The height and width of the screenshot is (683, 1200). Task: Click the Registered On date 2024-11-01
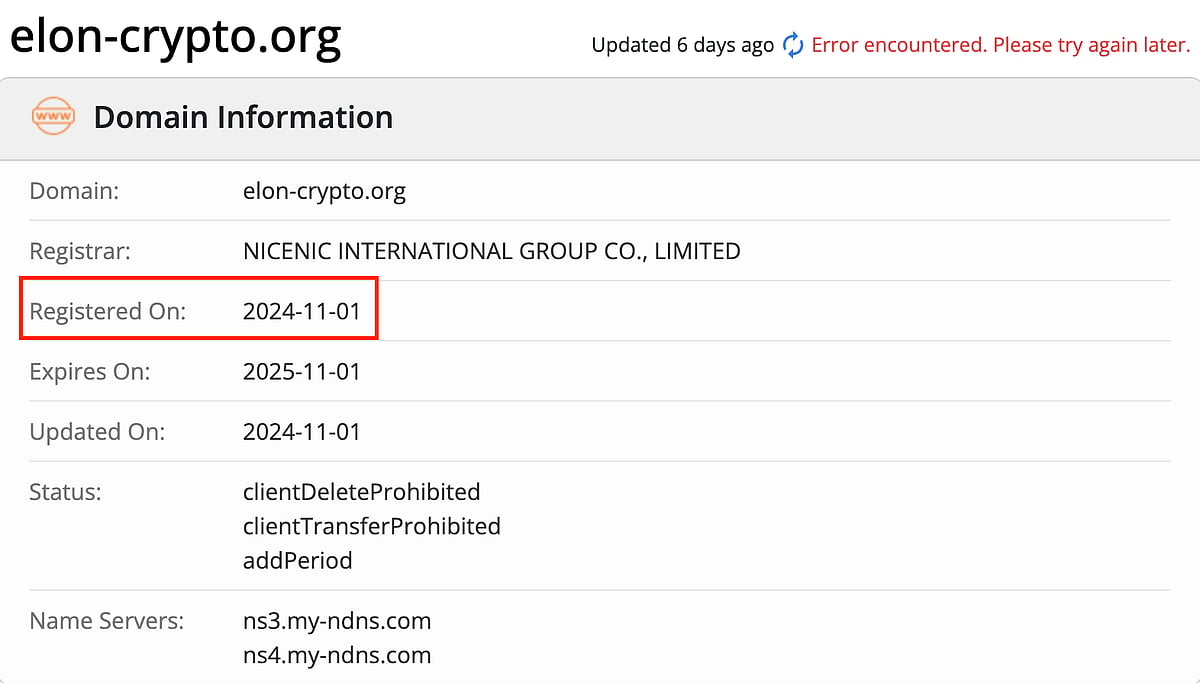point(301,311)
